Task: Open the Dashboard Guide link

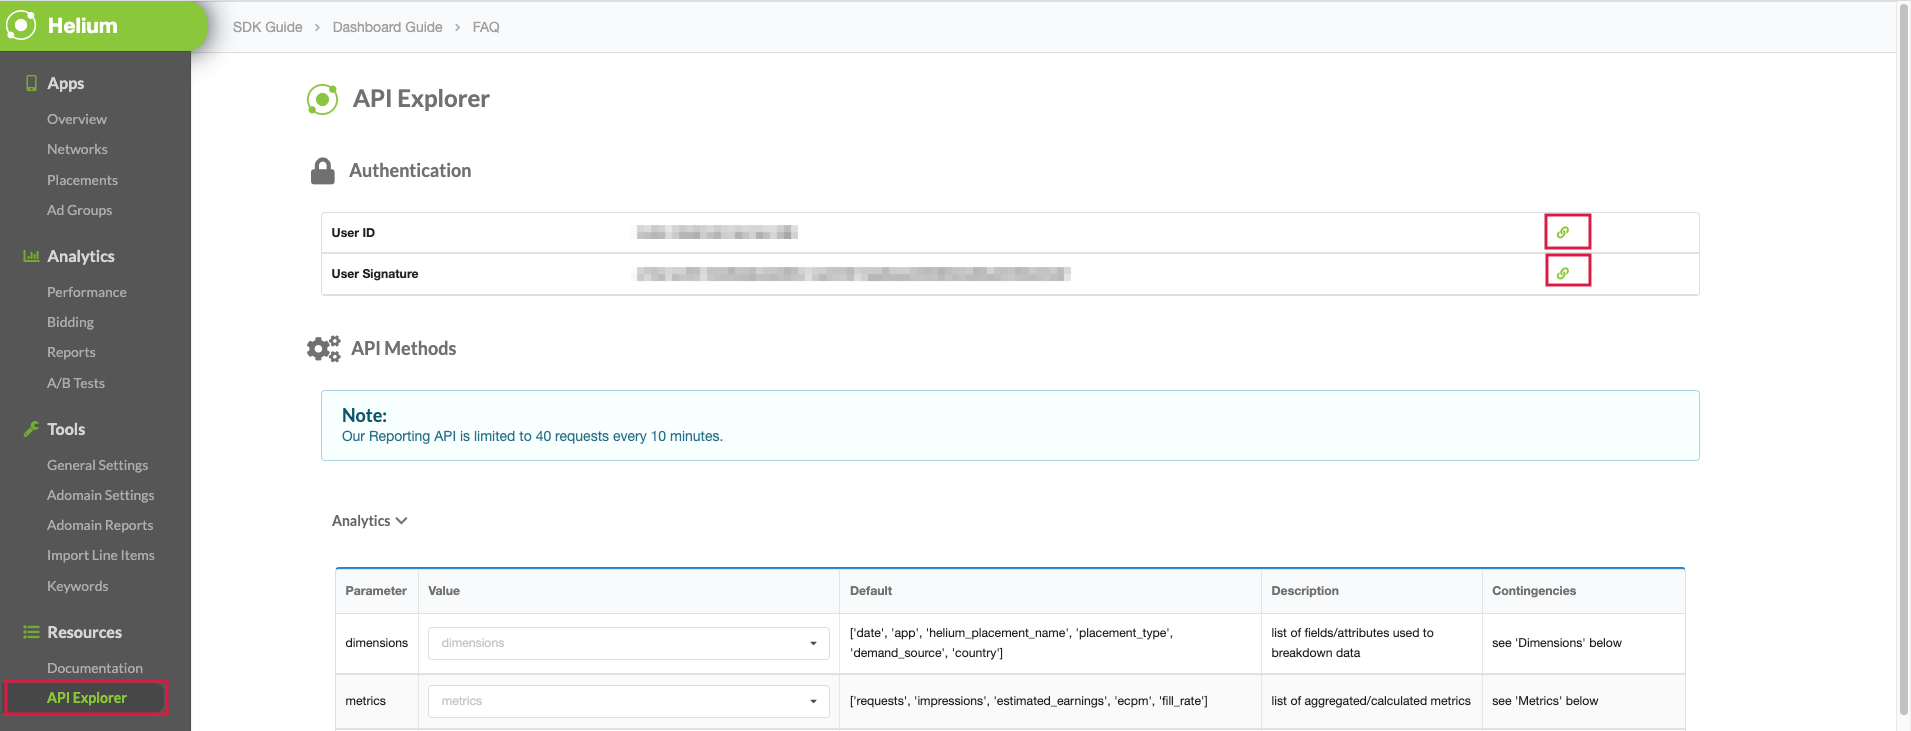Action: (x=387, y=27)
